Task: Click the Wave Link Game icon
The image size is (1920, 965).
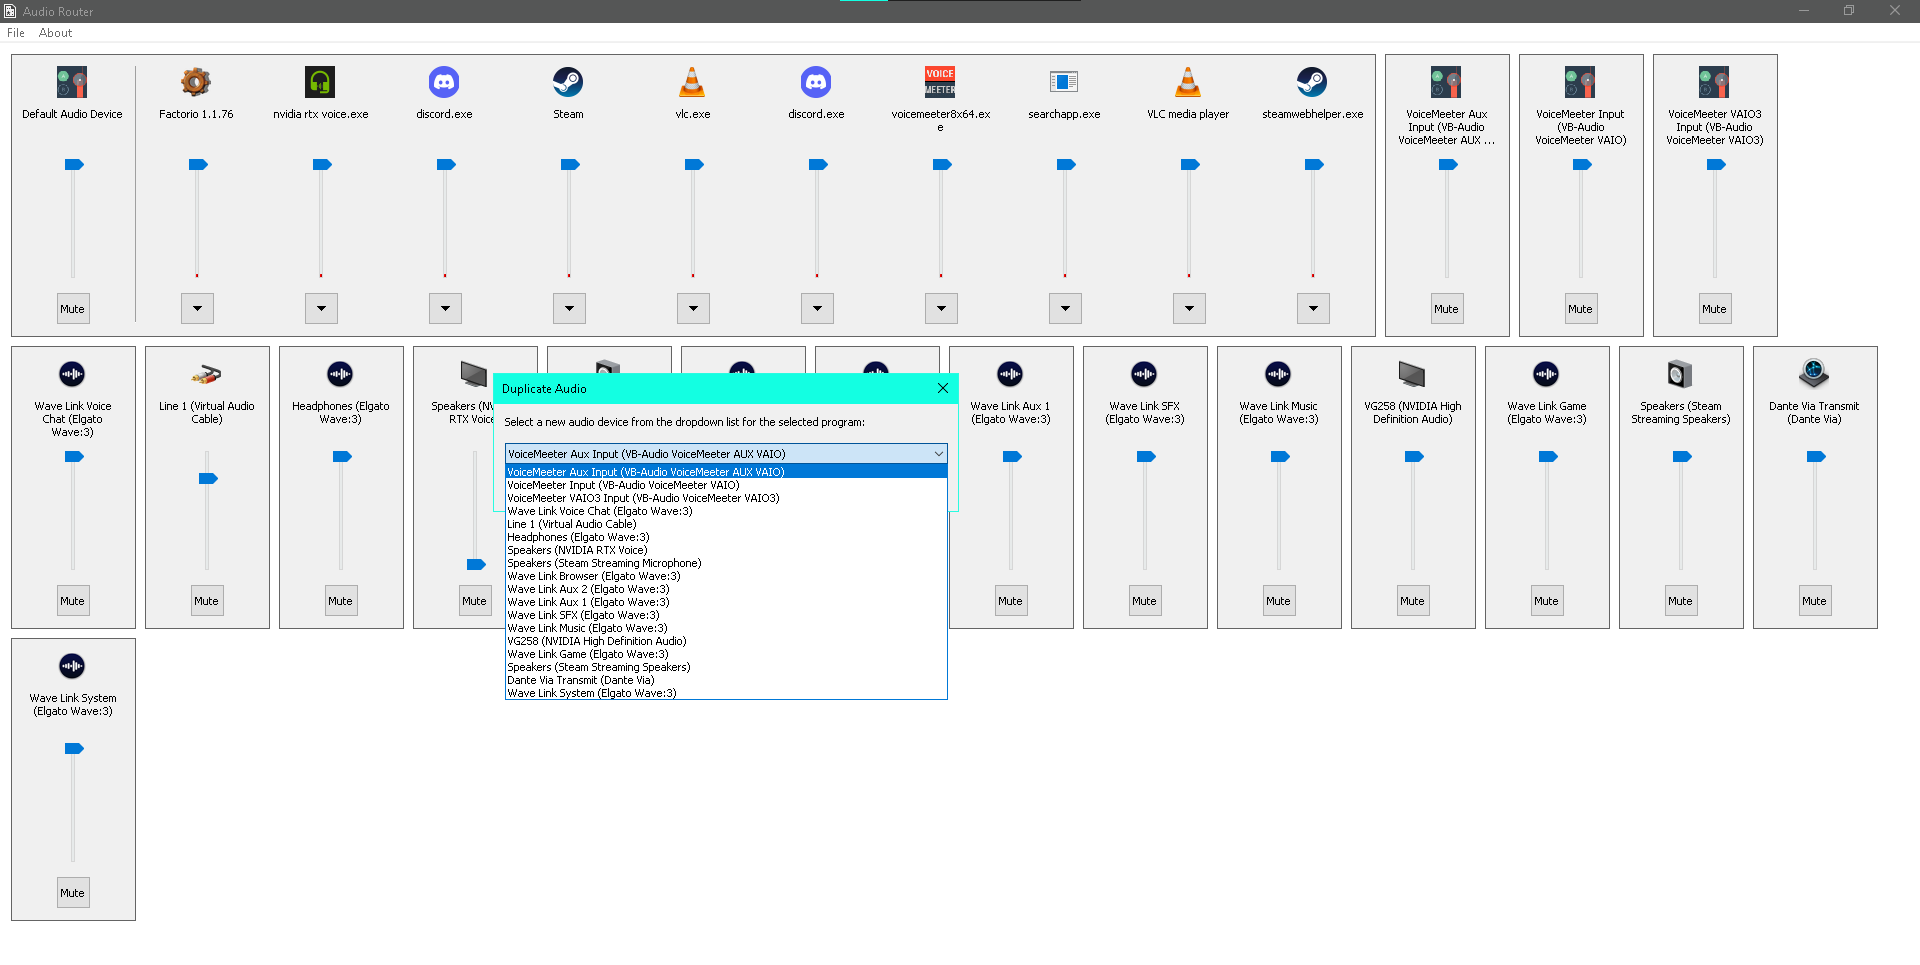Action: (1546, 374)
